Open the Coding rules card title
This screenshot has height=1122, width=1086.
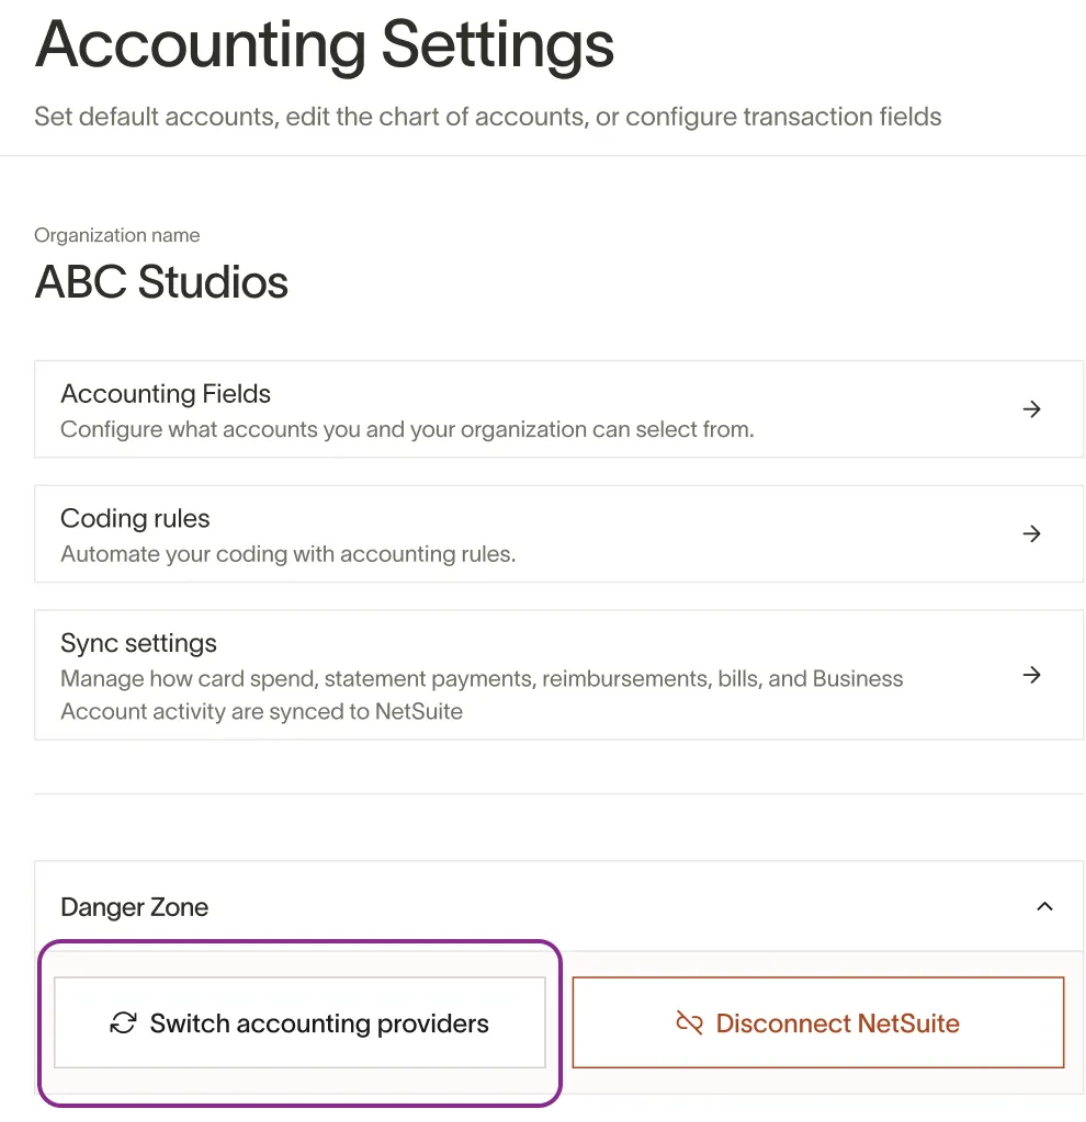coord(135,518)
